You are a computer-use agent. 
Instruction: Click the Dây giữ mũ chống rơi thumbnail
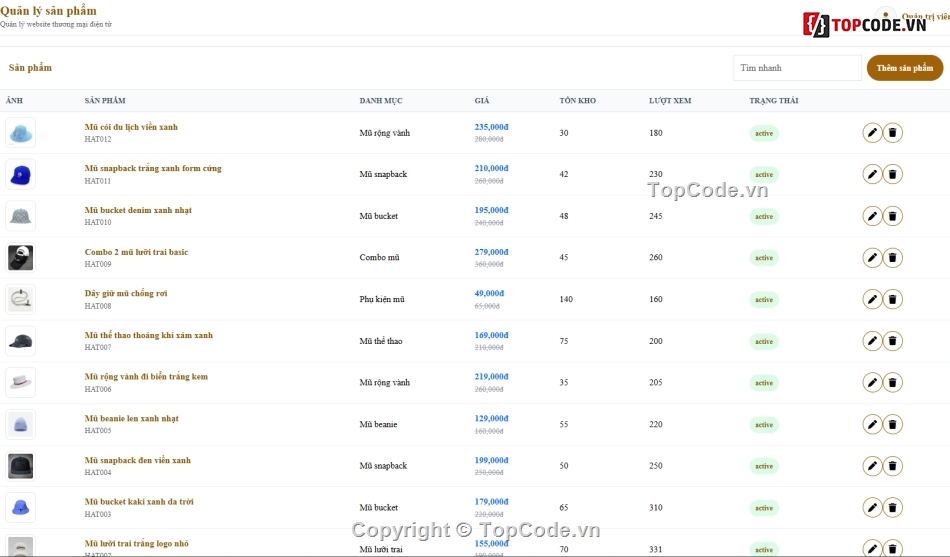coord(21,299)
